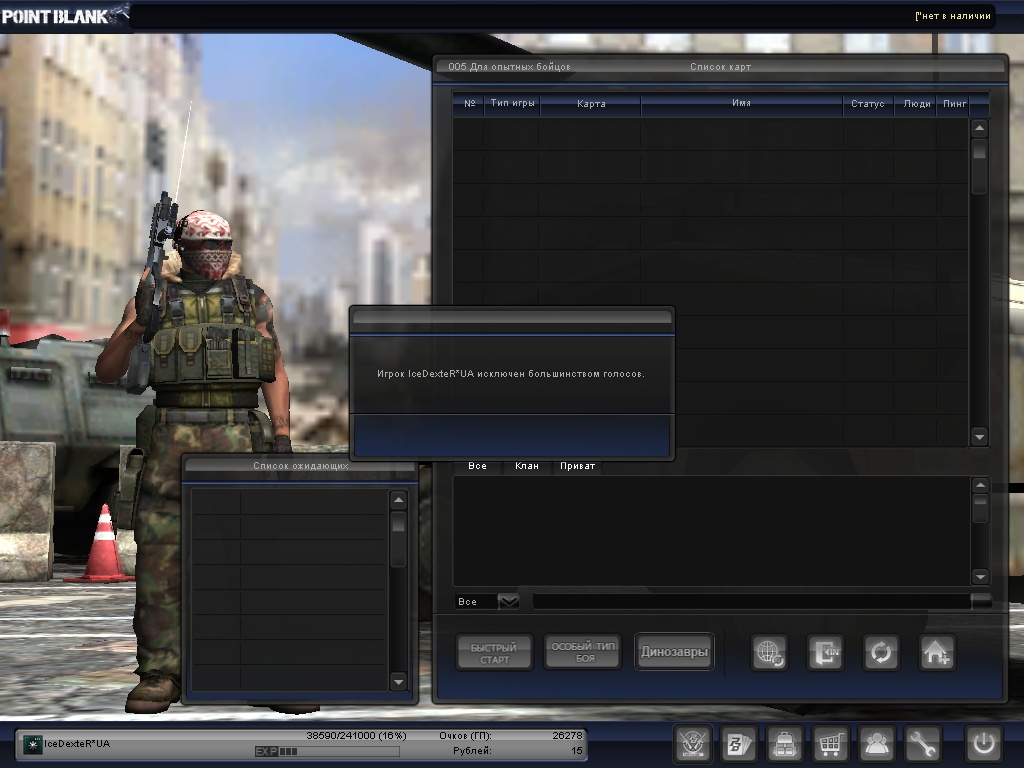Click the power exit icon
The image size is (1024, 768).
click(984, 743)
